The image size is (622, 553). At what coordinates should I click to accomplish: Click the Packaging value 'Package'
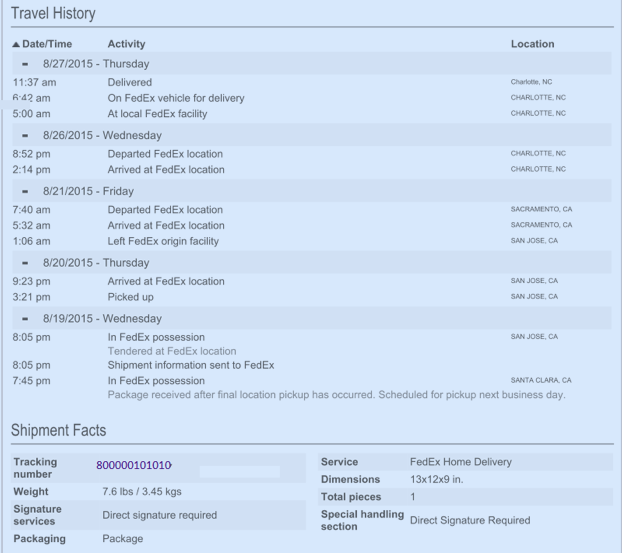coord(123,538)
